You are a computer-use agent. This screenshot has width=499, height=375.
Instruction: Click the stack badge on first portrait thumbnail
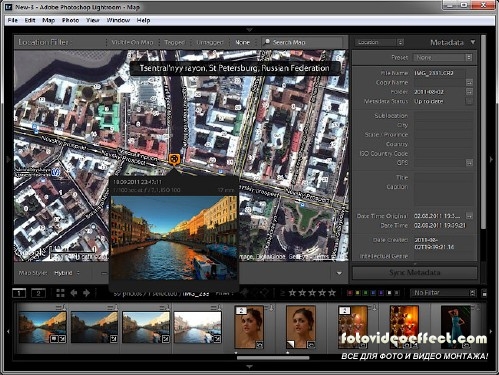241,311
